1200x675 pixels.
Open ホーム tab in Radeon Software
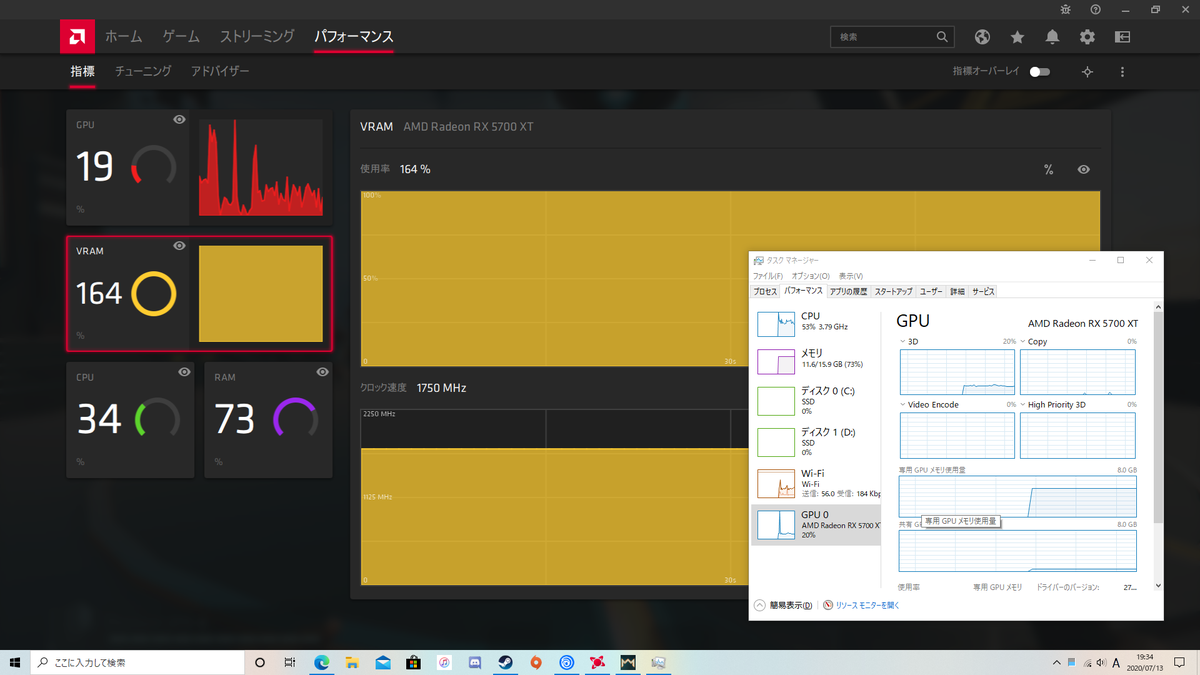coord(124,37)
